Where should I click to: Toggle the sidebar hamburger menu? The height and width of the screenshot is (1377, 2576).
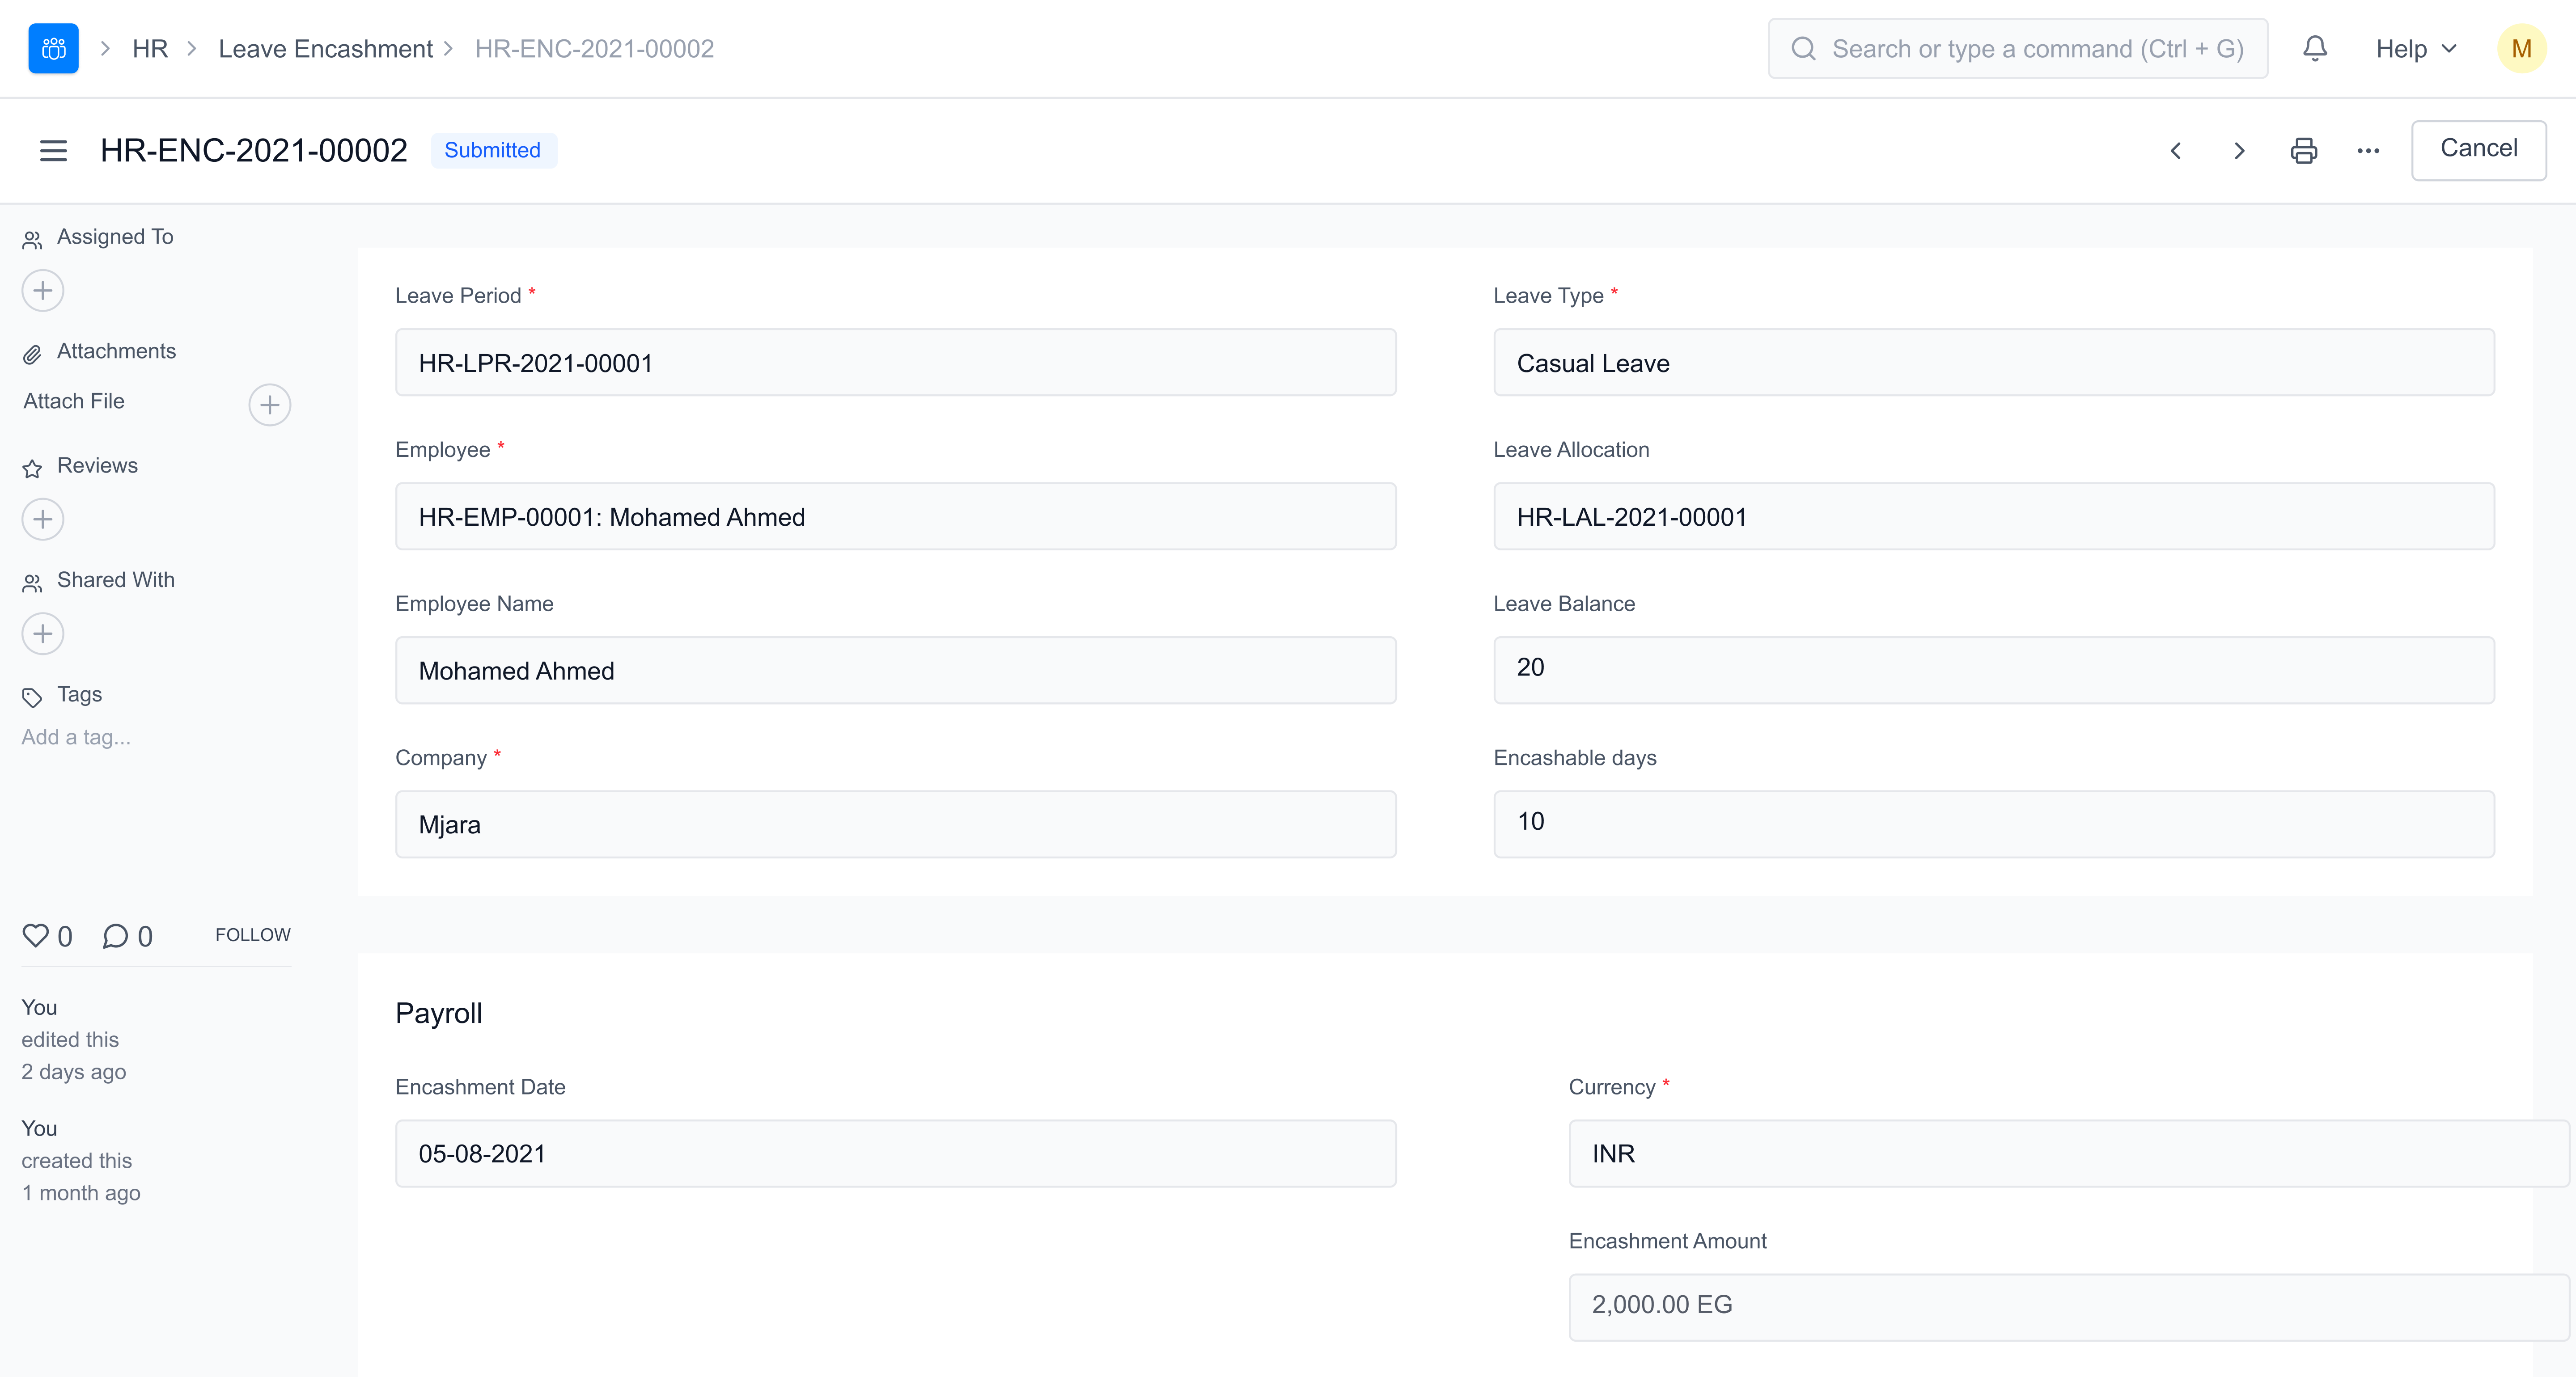point(53,150)
